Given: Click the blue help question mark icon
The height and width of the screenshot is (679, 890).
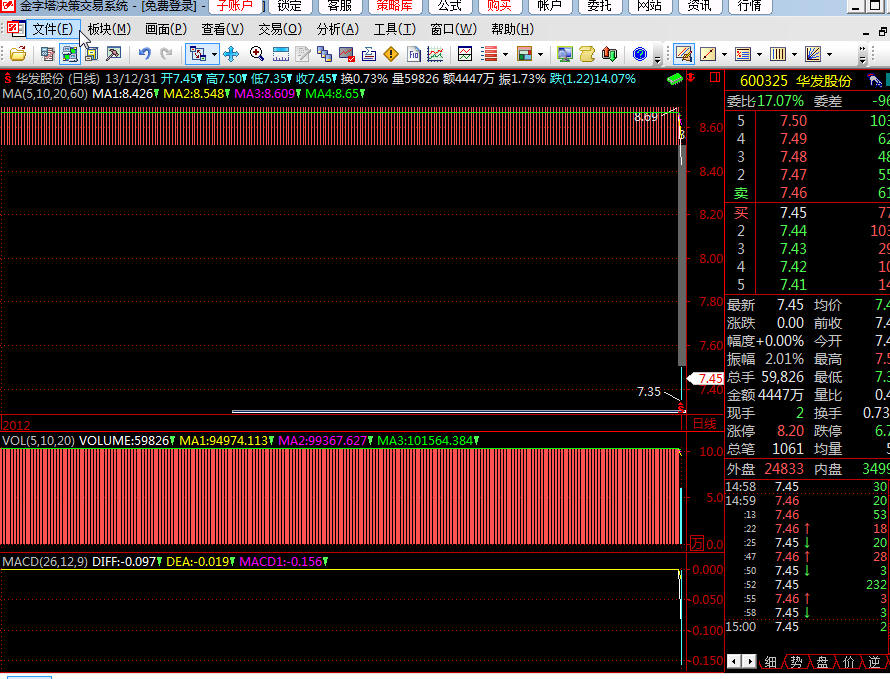Looking at the screenshot, I should tap(640, 54).
